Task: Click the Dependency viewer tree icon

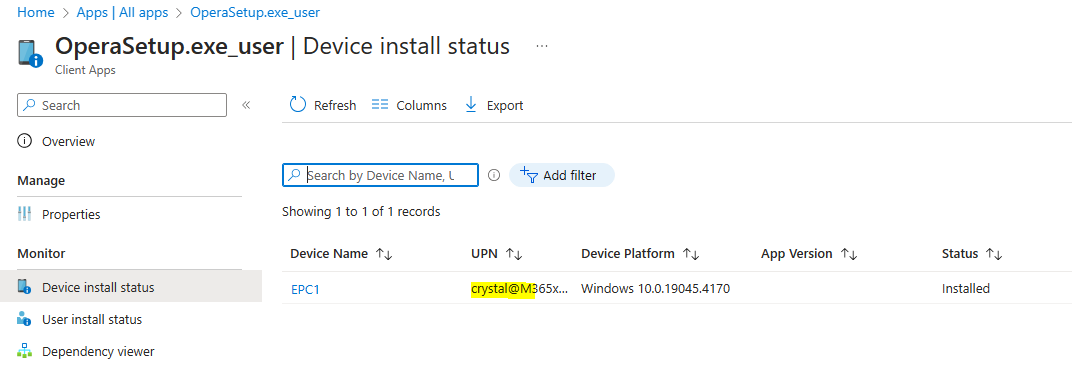Action: click(x=25, y=351)
